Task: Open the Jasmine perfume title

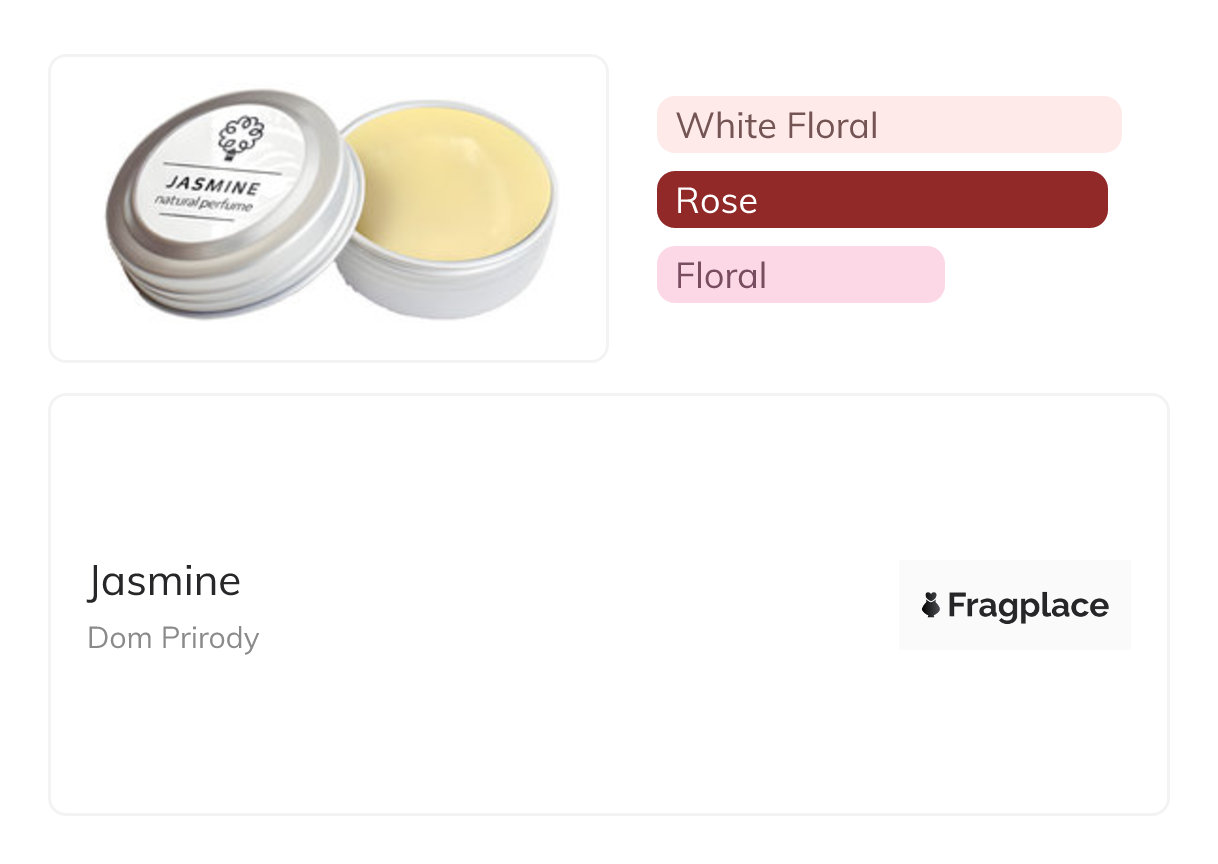Action: tap(164, 581)
